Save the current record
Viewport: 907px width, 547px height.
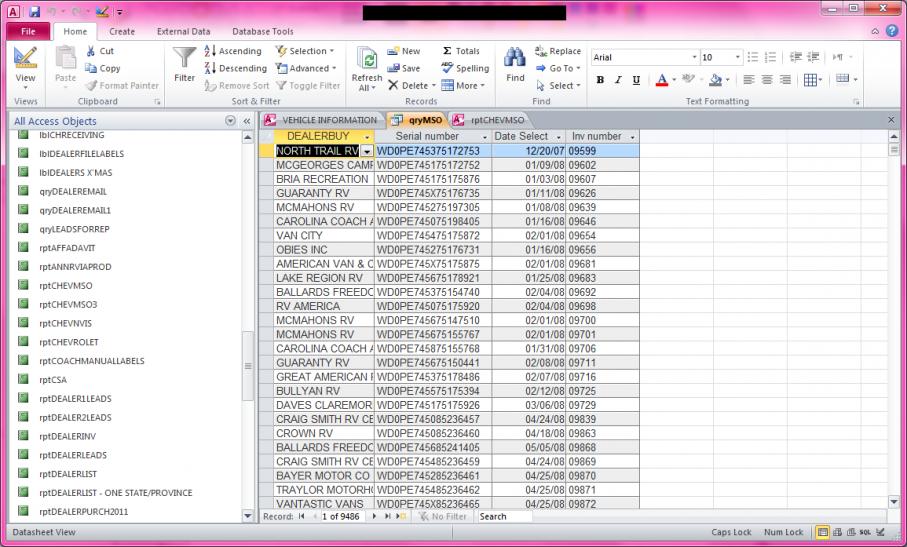pyautogui.click(x=404, y=68)
